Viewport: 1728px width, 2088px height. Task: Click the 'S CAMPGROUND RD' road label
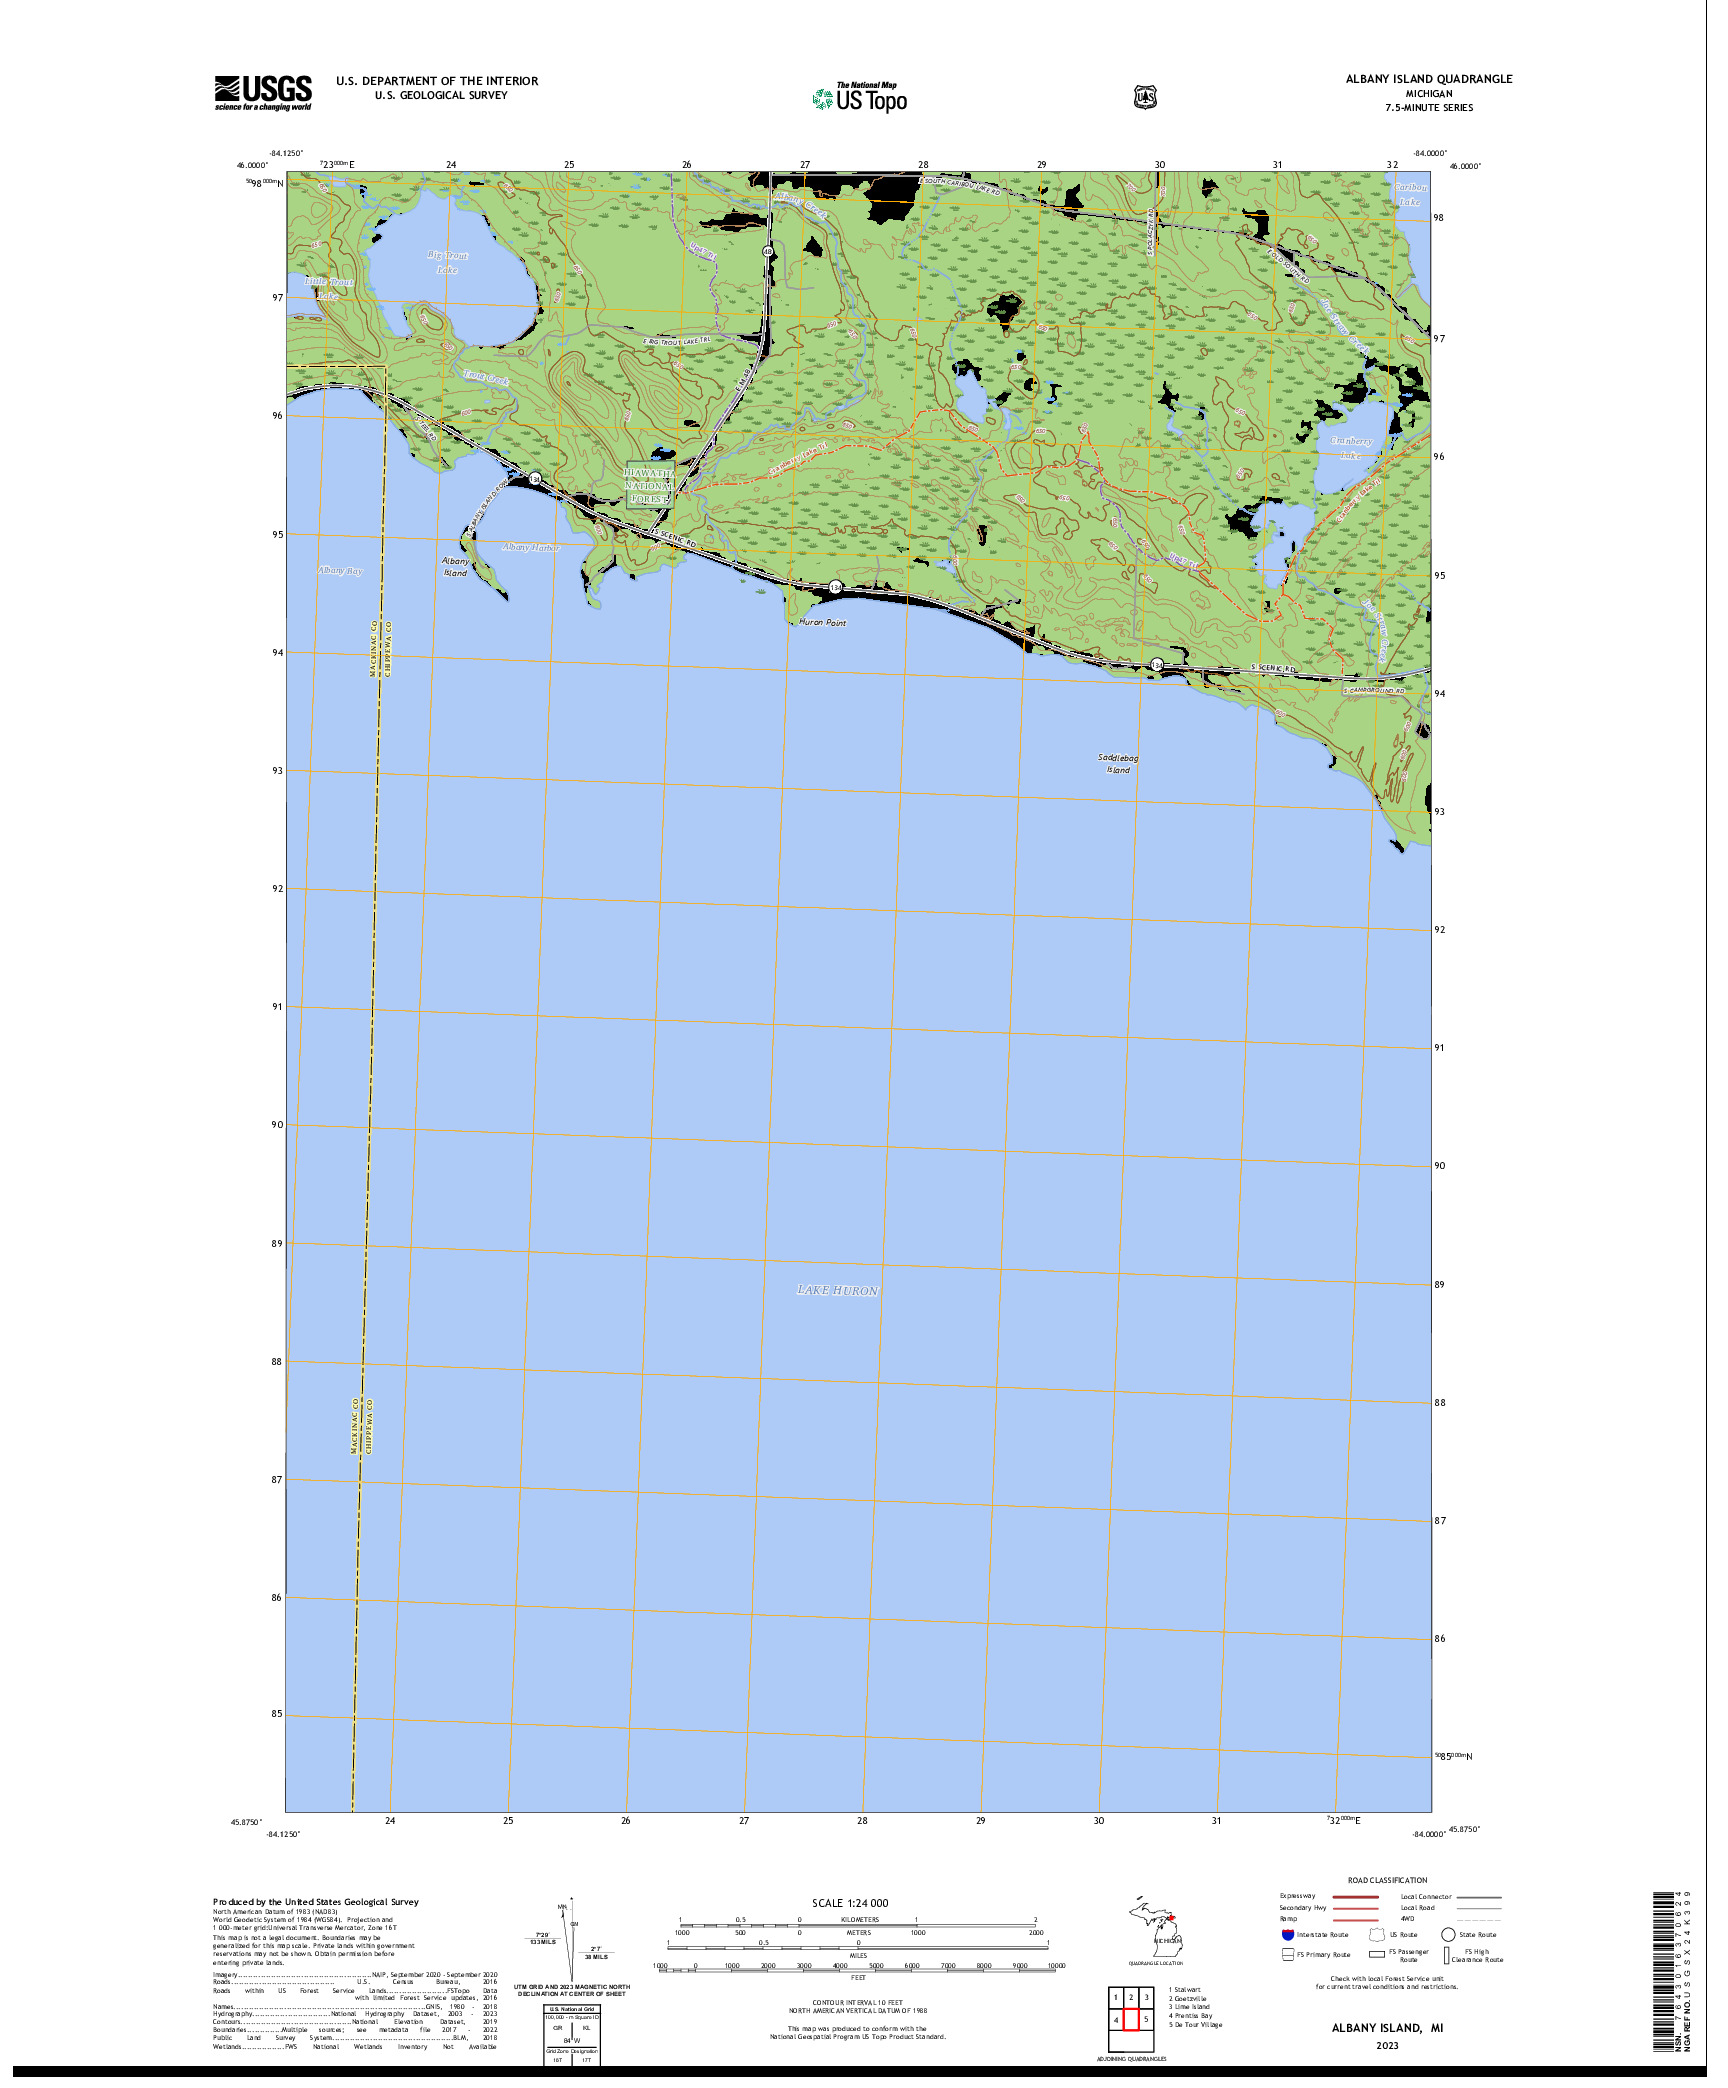1373,691
